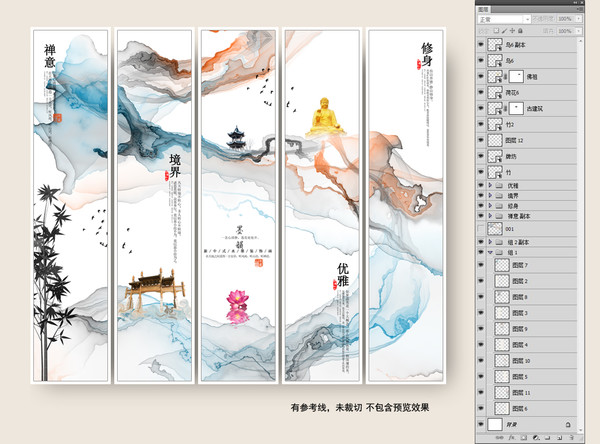Click the folder icon of group 优雅
The height and width of the screenshot is (444, 600).
(x=499, y=185)
